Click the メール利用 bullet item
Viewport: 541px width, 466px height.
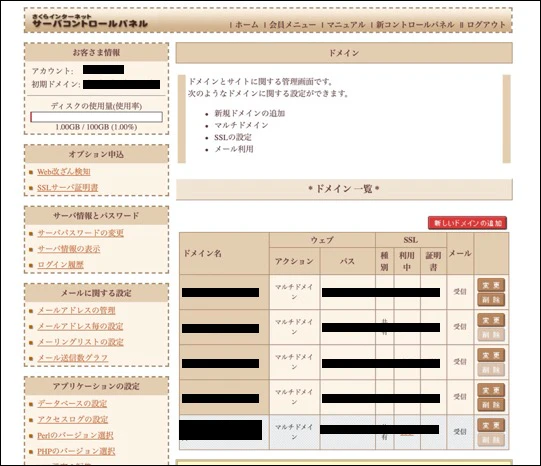(234, 149)
